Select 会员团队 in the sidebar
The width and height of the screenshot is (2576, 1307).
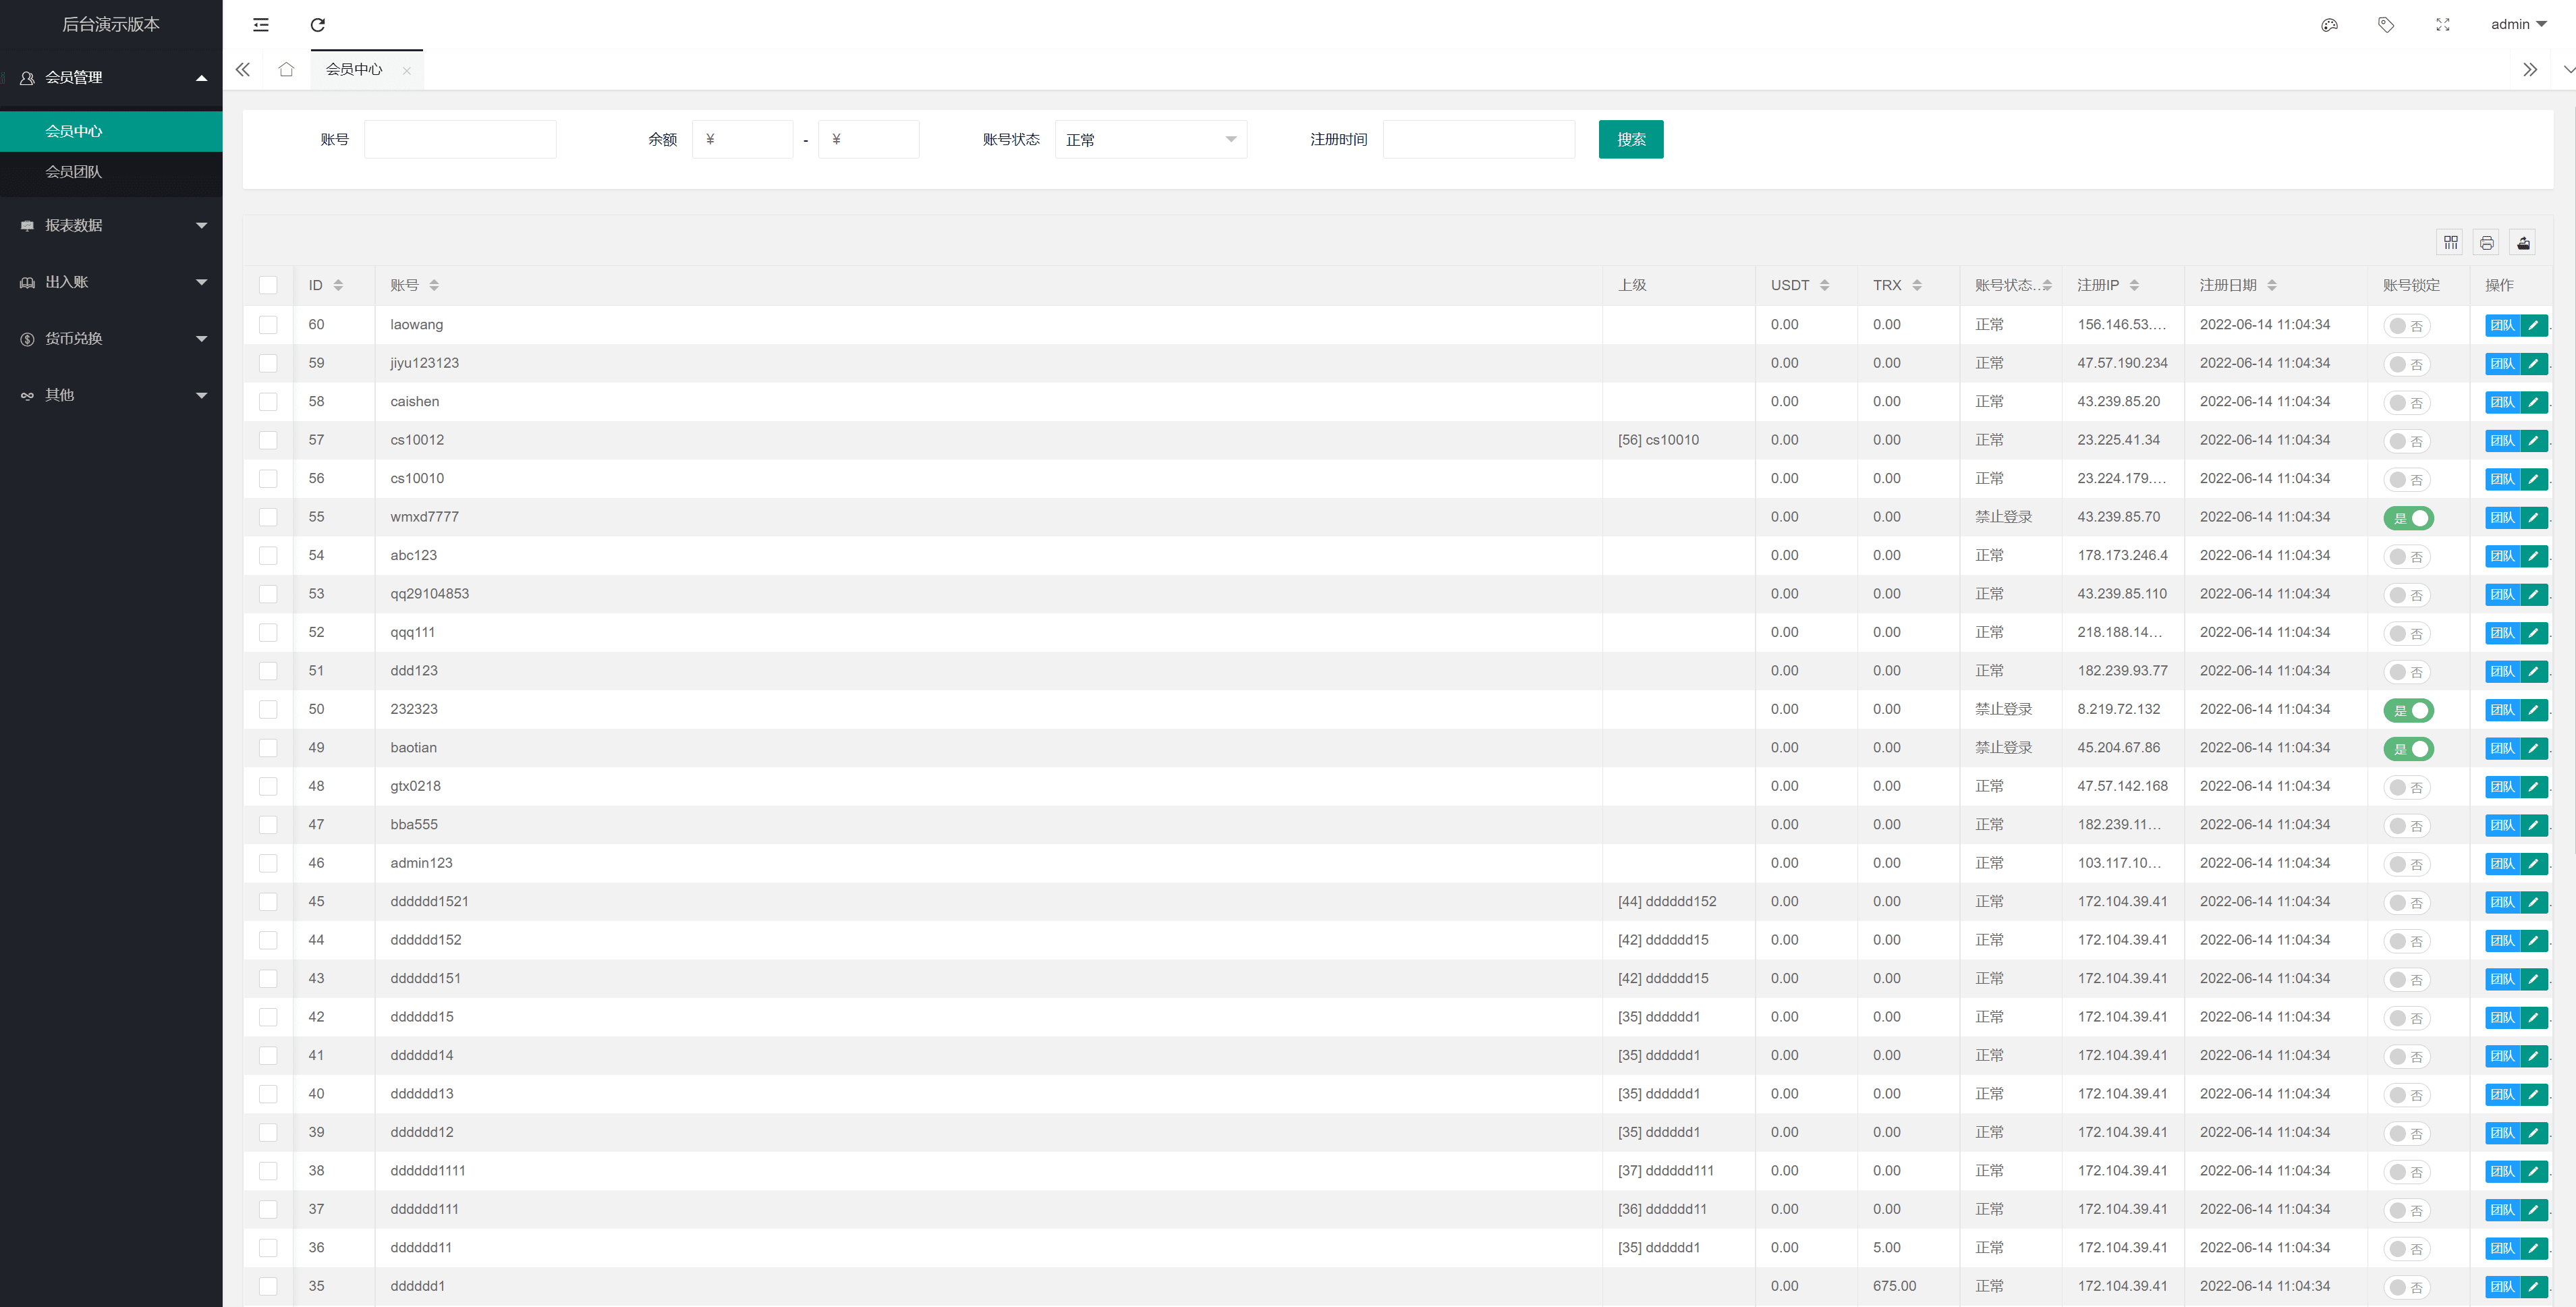coord(74,172)
